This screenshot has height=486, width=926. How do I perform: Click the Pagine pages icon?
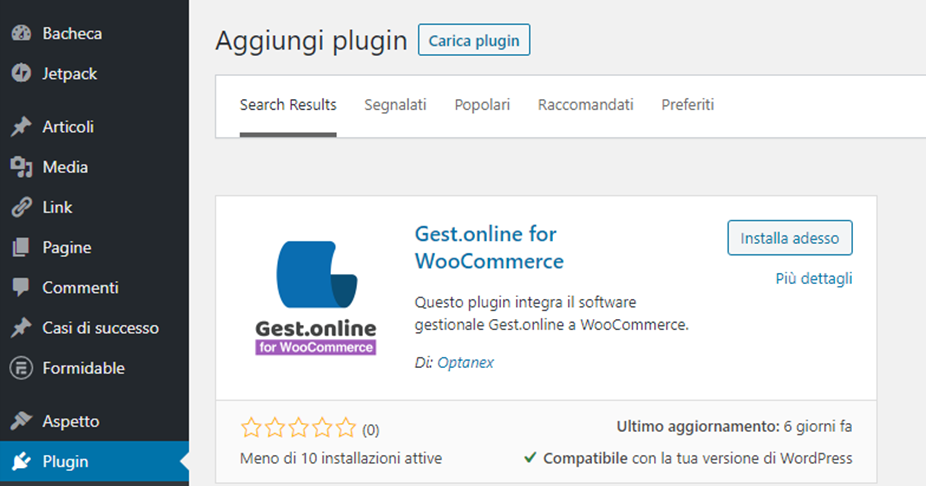[21, 247]
